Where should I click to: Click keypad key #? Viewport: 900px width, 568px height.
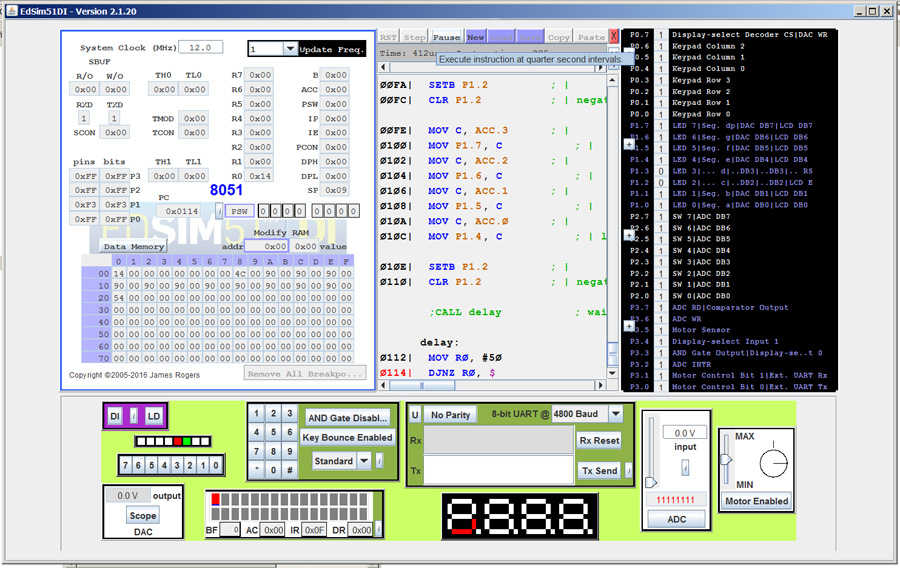290,470
